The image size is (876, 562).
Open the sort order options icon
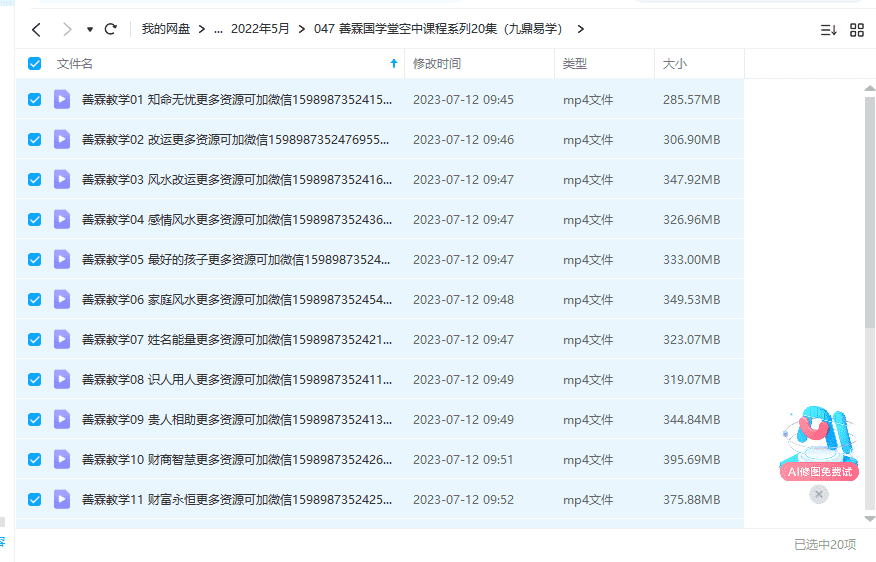pyautogui.click(x=828, y=30)
